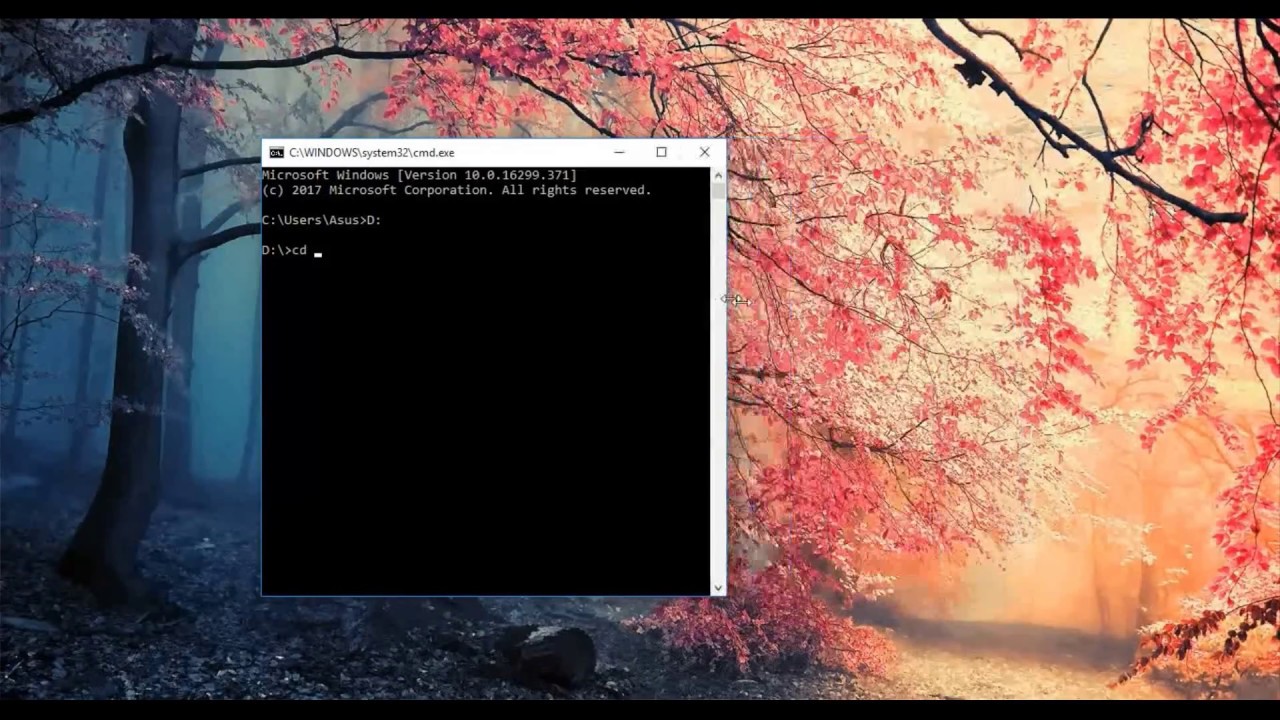Click the C:\WINDOWS\system32\cmd.exe title text
1280x720 pixels.
click(x=371, y=153)
